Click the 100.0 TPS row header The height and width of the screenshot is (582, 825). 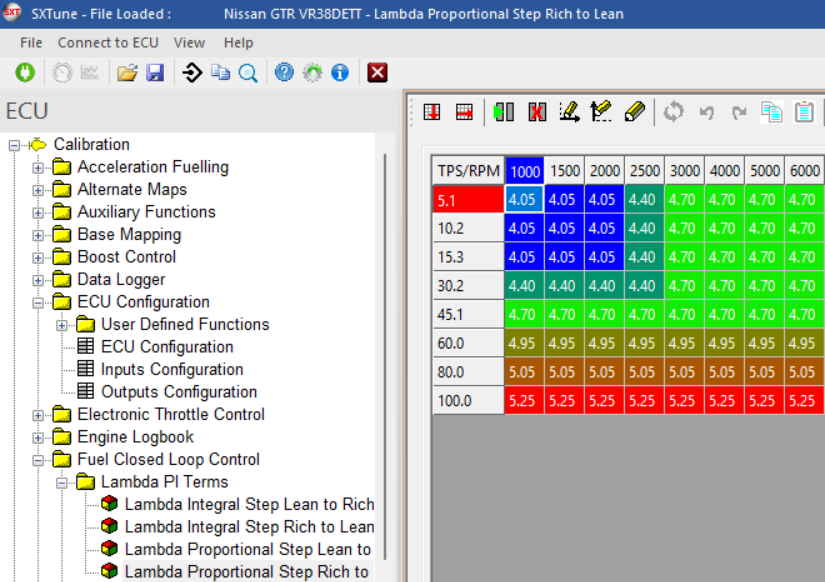(x=468, y=400)
